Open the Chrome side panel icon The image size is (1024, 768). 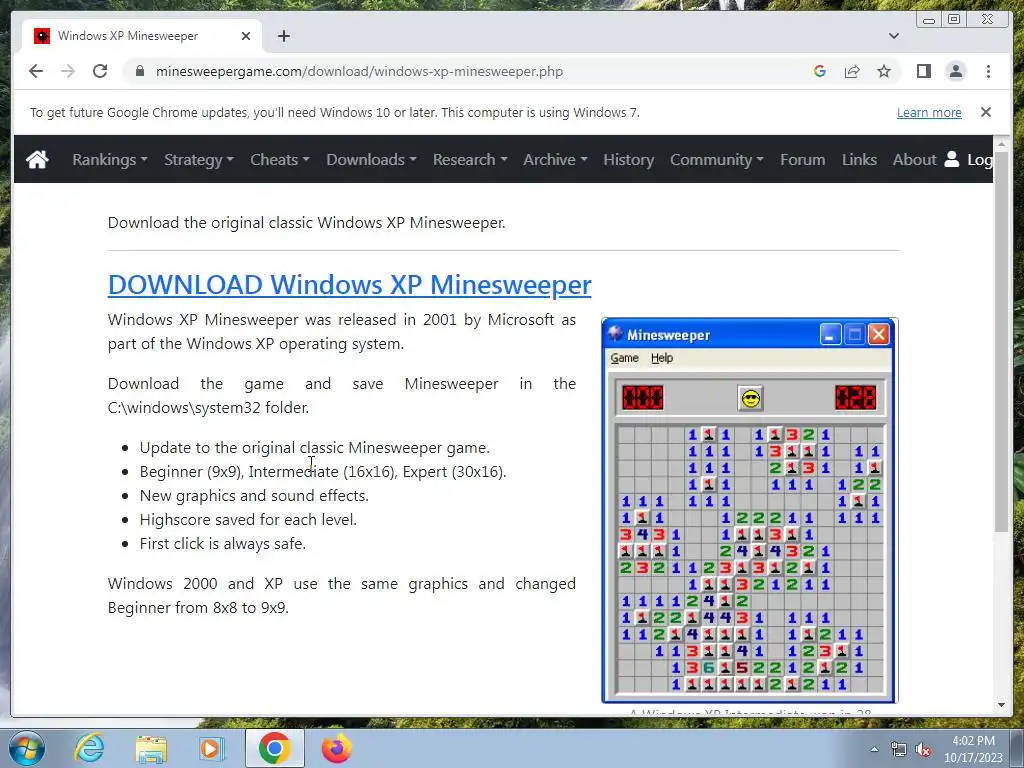click(923, 71)
